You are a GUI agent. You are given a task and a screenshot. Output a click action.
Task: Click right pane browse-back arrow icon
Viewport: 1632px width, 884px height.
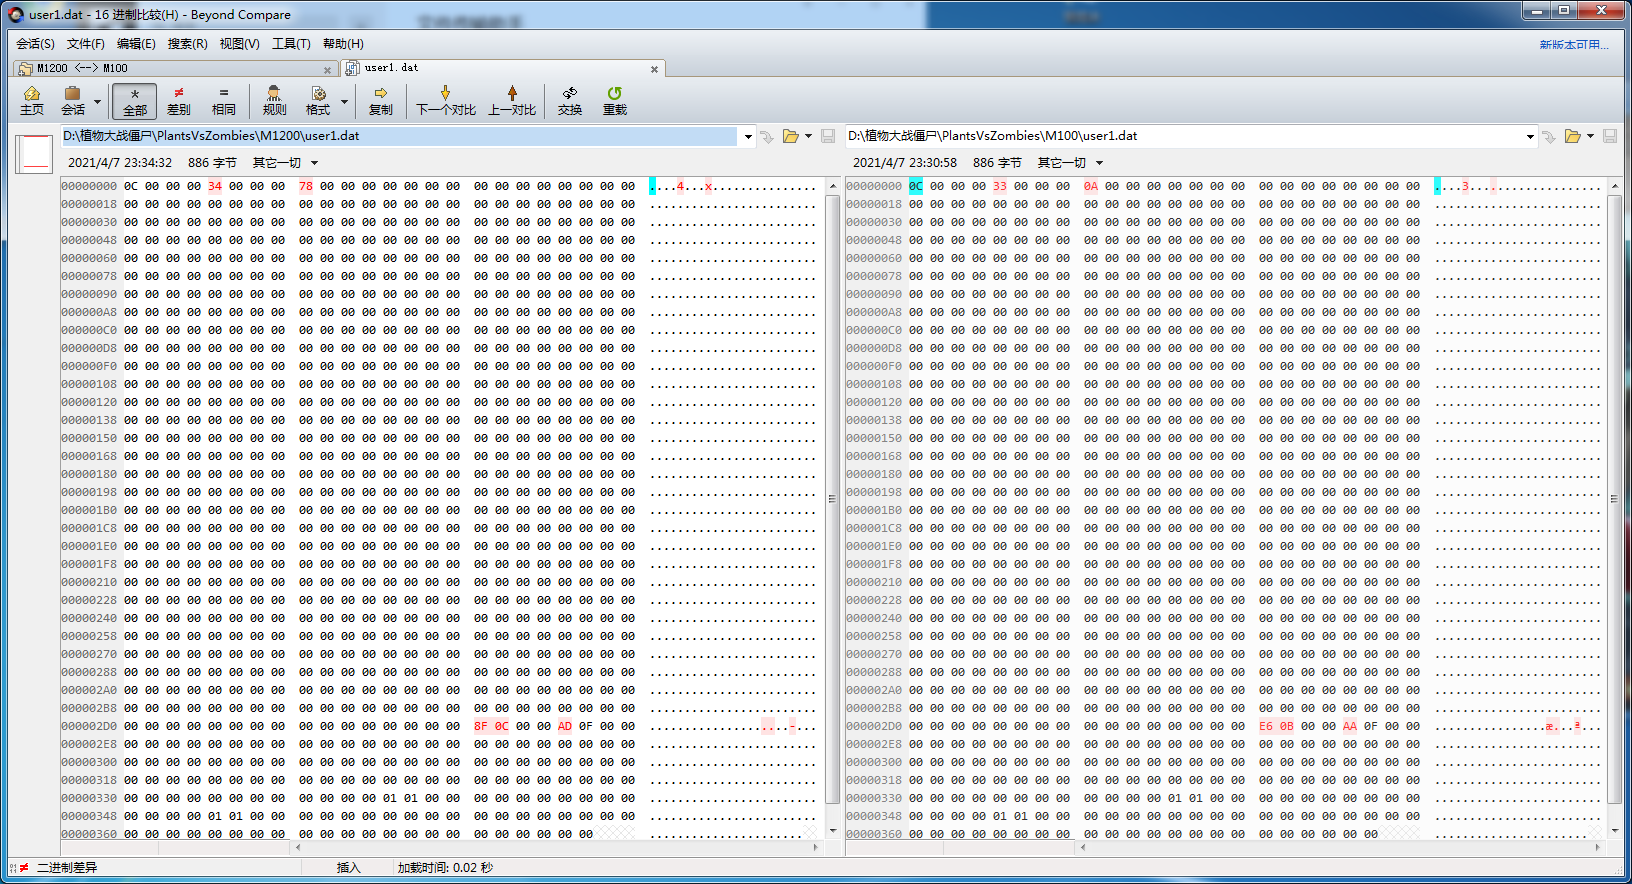click(1549, 137)
